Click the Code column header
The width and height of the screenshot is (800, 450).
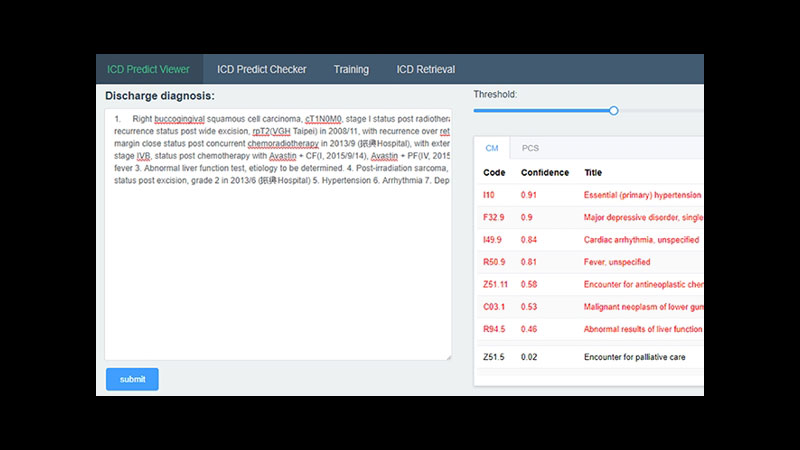point(494,173)
